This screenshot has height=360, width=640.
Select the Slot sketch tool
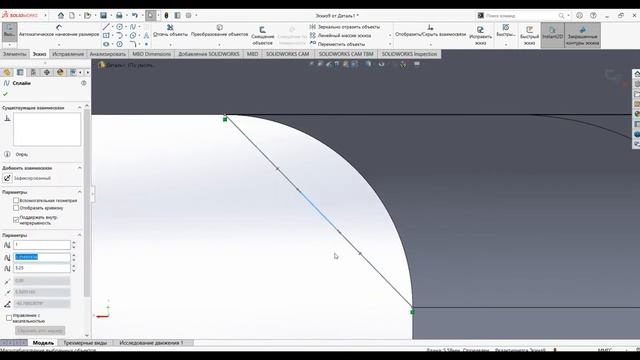click(x=106, y=44)
